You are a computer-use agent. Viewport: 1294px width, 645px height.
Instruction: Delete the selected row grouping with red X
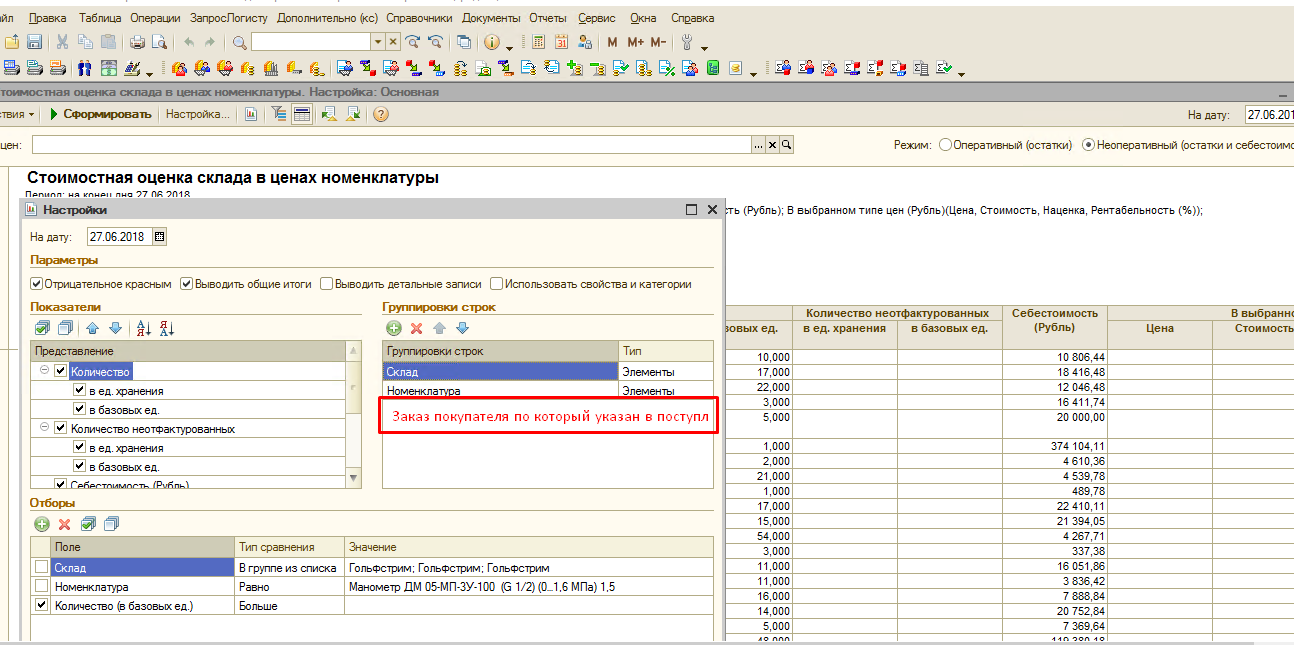(417, 328)
